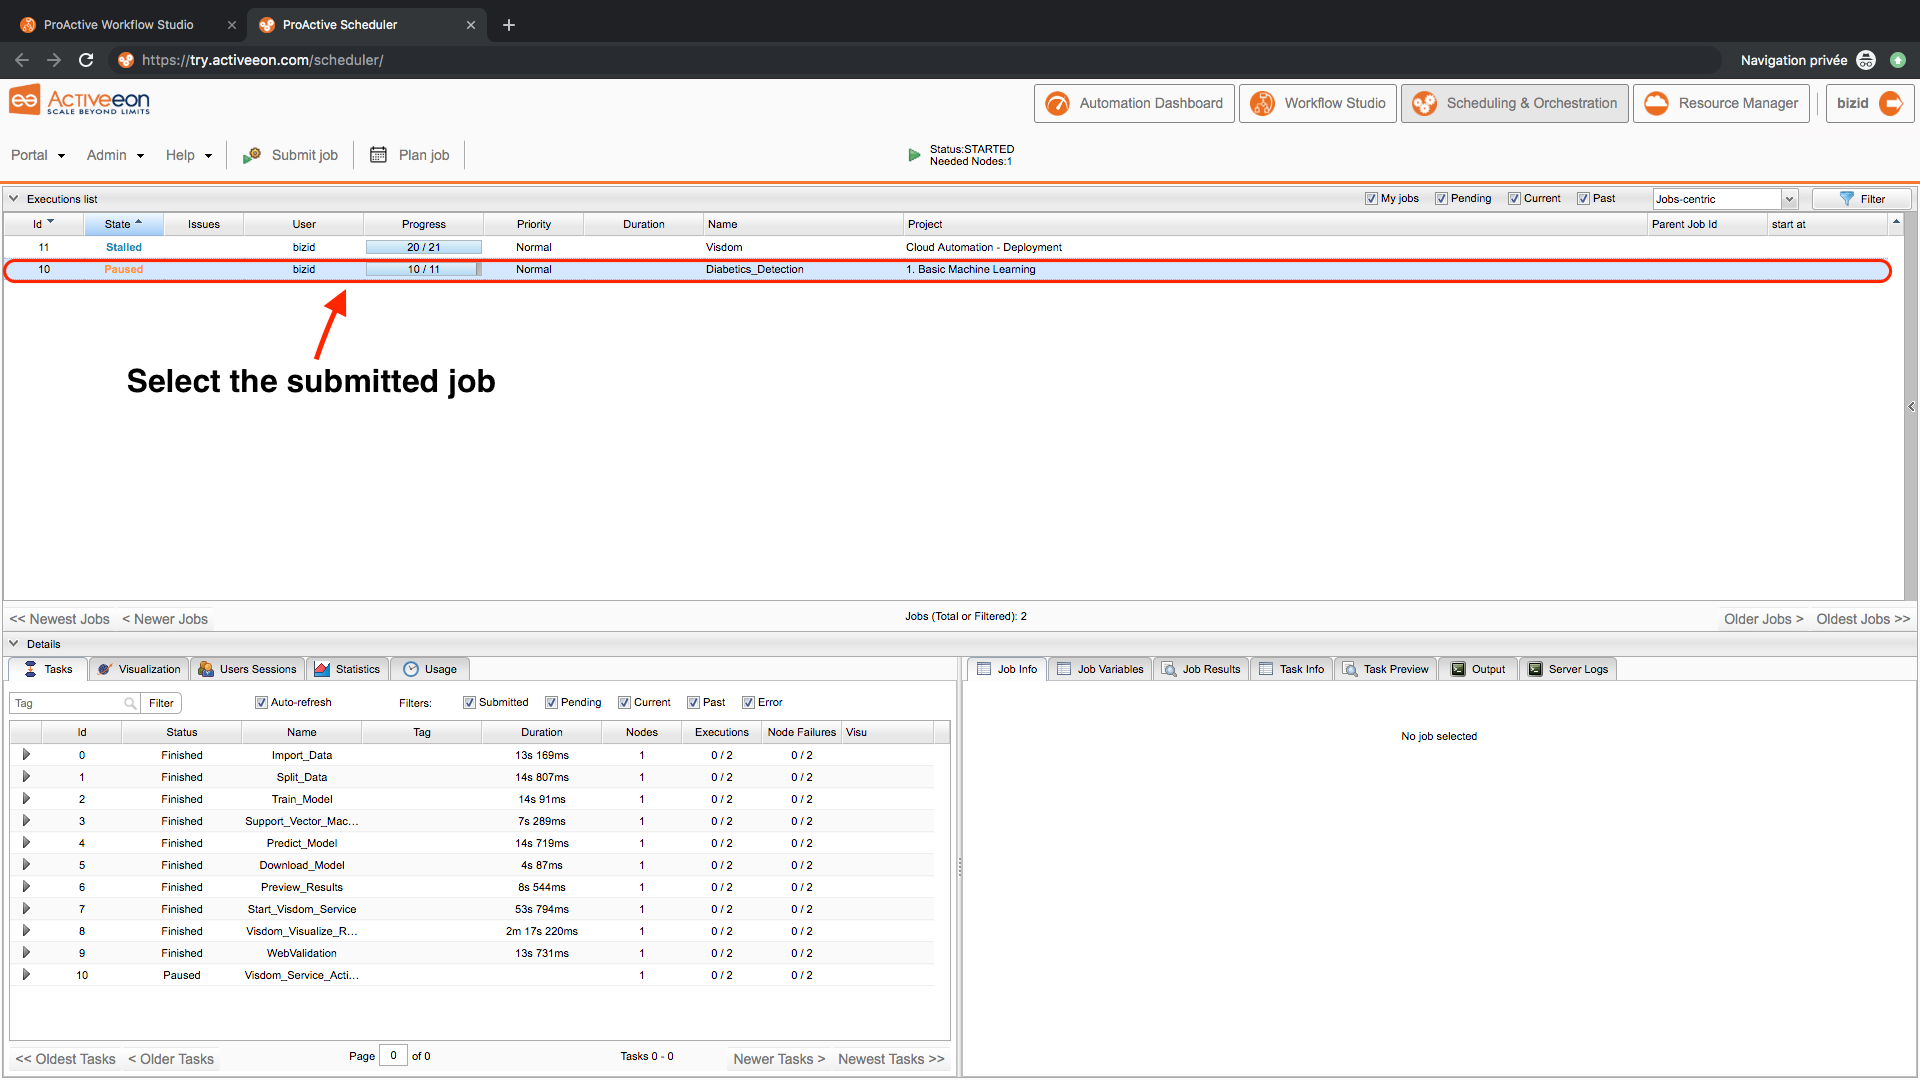Click the Task Preview icon
Image resolution: width=1920 pixels, height=1080 pixels.
(1350, 669)
